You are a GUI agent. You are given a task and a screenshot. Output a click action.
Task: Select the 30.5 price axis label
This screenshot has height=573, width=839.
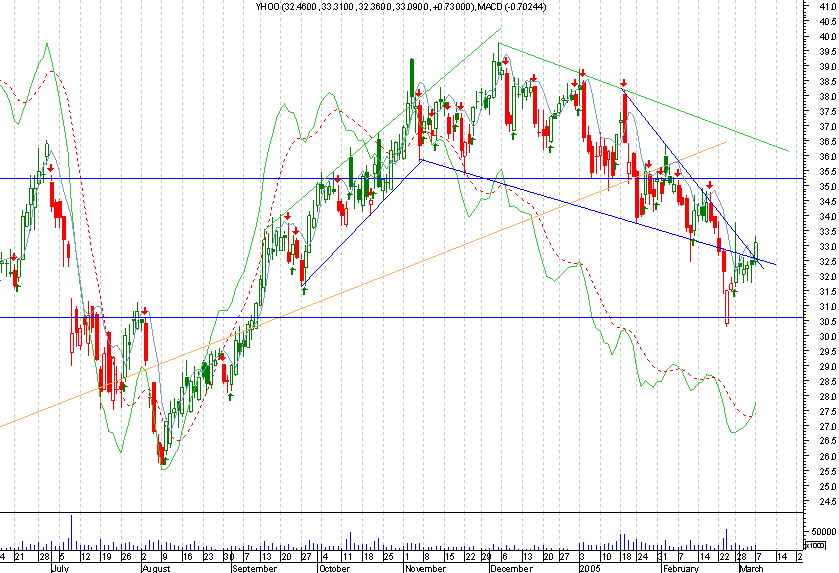[x=827, y=321]
